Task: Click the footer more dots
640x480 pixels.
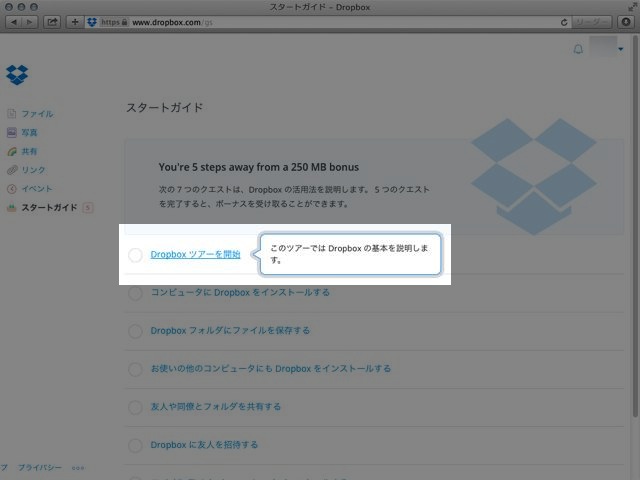Action: [x=78, y=468]
